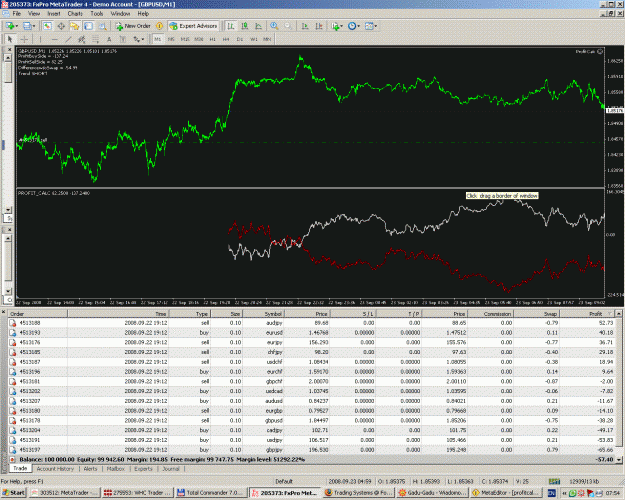Switch to MetaEditor taskbar window
Screen dimensions: 625x500
pyautogui.click(x=506, y=493)
